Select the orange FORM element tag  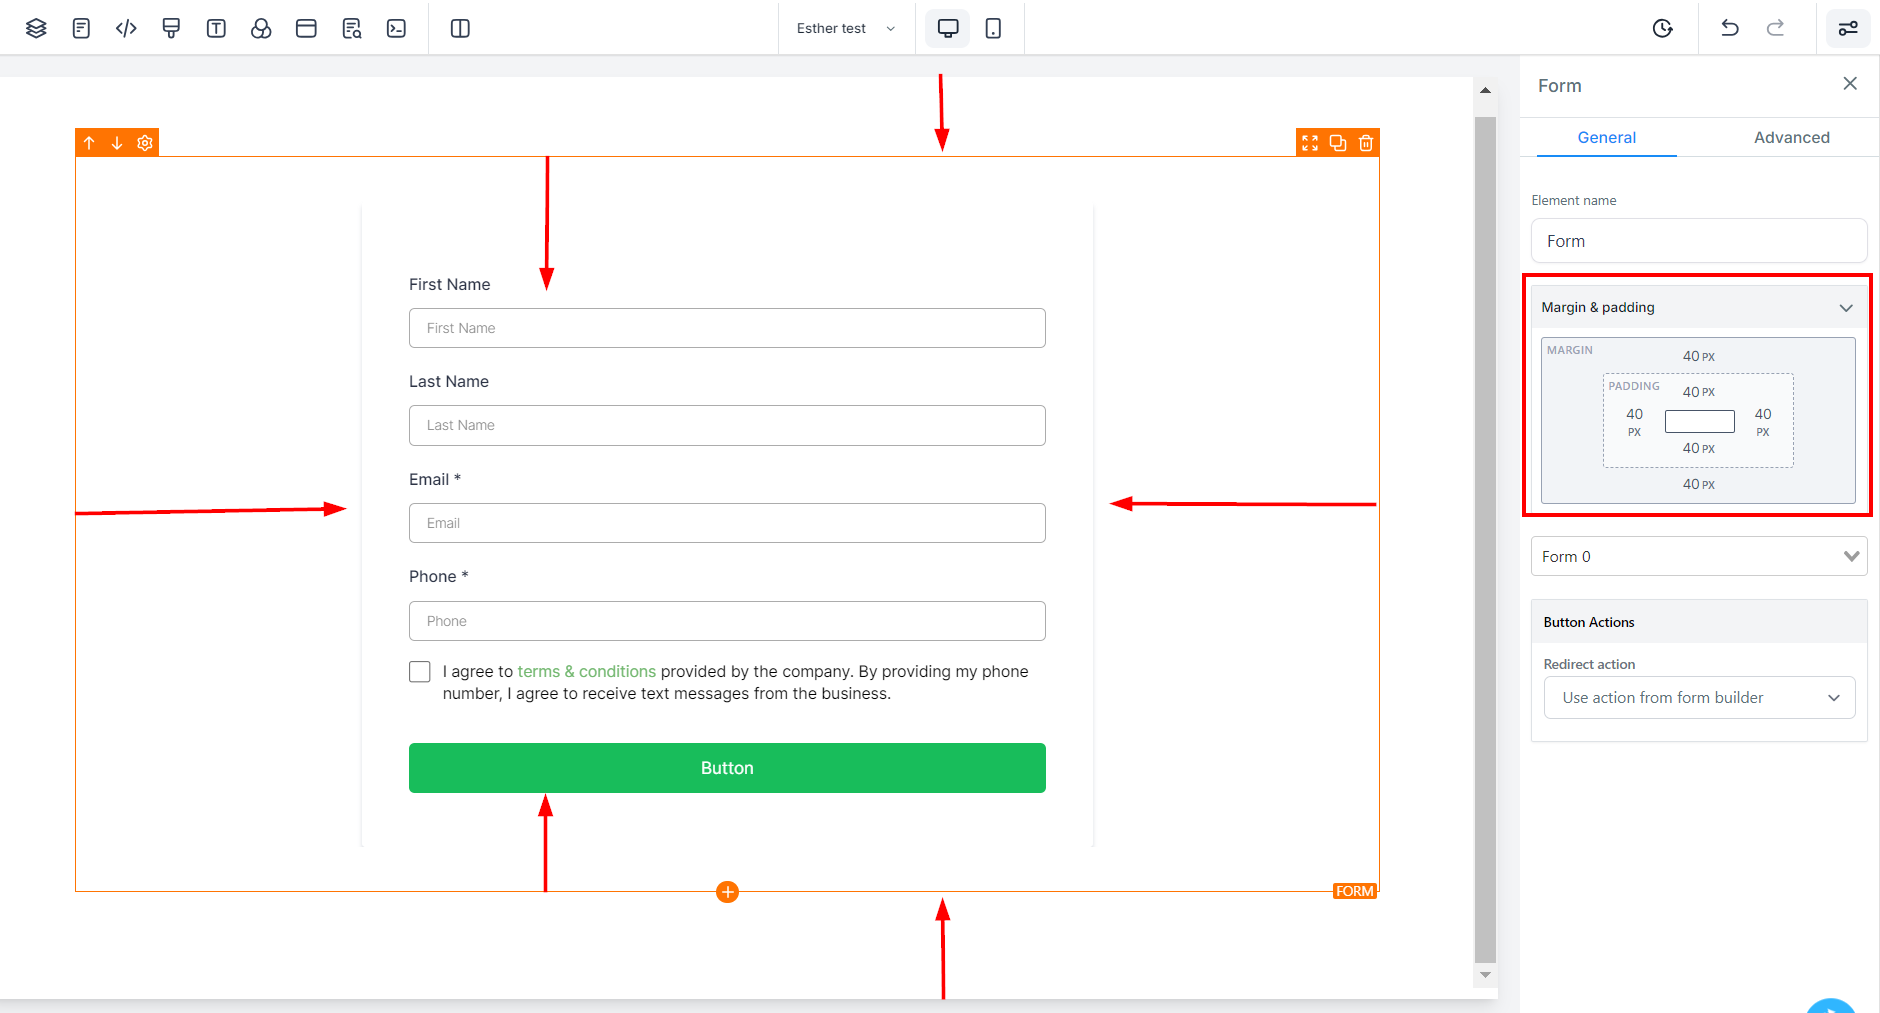(x=1355, y=891)
